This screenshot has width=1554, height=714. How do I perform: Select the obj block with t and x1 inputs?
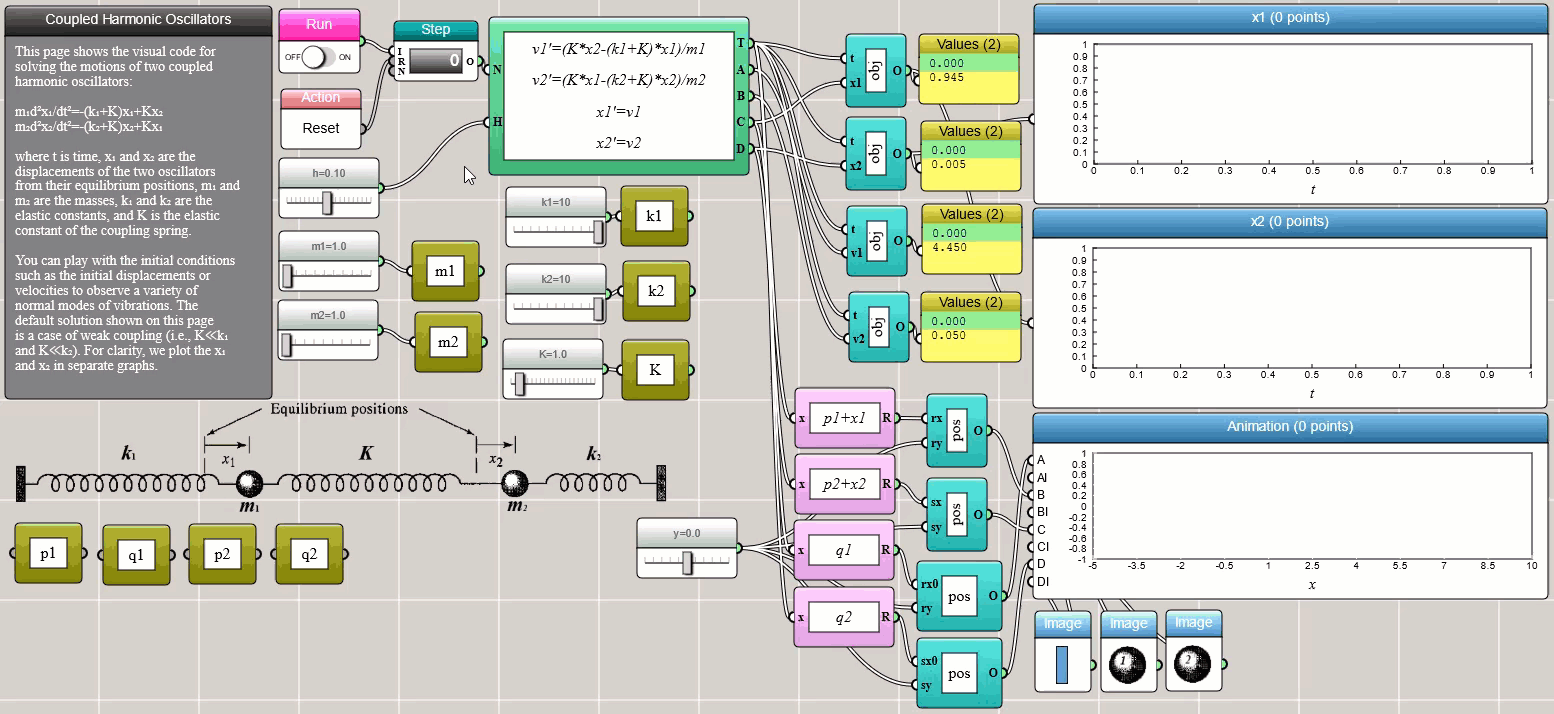876,70
